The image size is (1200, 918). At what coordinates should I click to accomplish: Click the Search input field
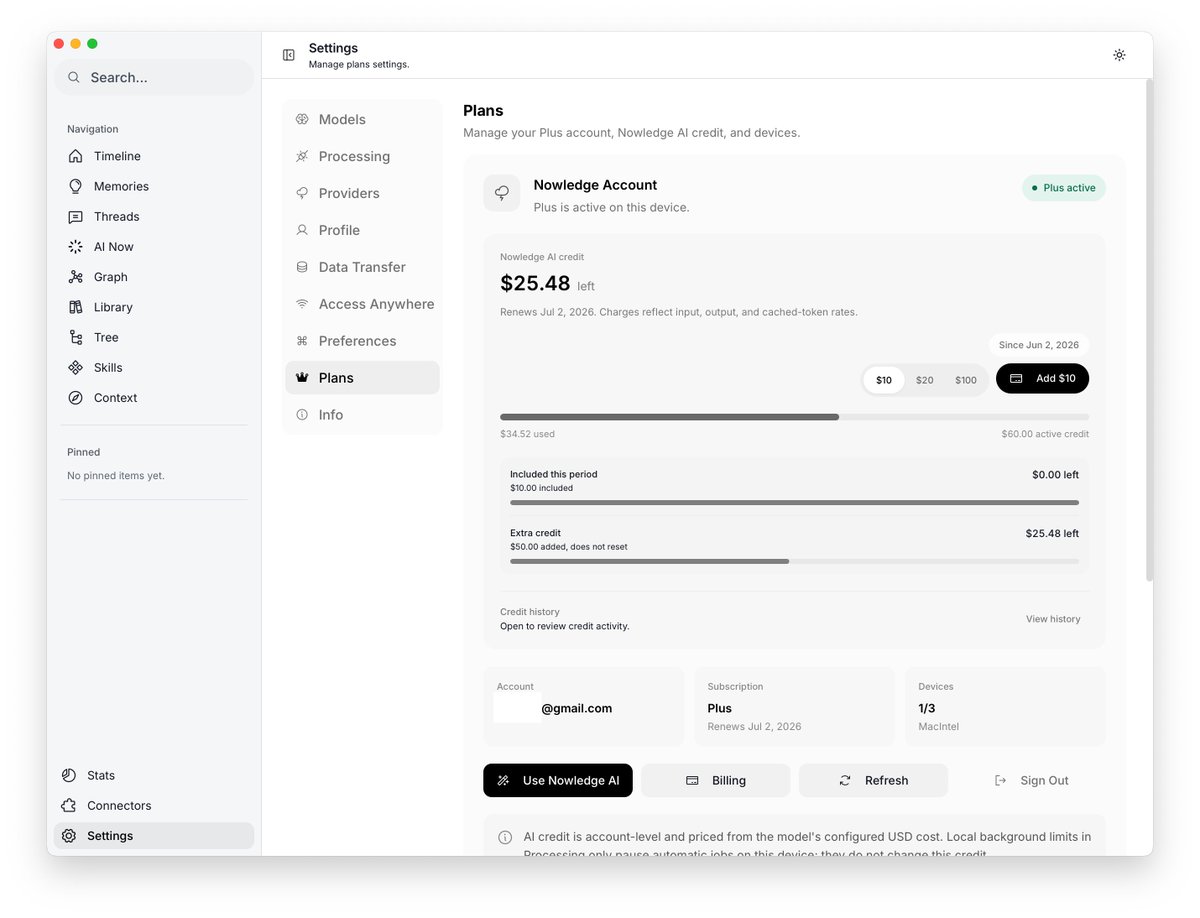click(x=154, y=77)
